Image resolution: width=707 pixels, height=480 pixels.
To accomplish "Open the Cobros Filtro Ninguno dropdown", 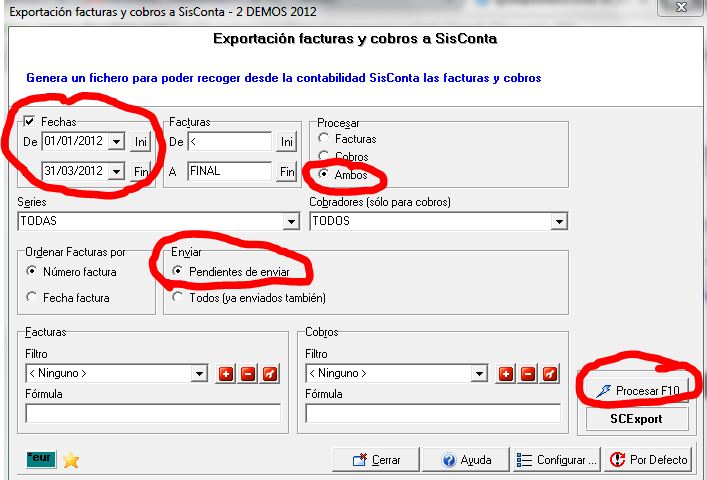I will [x=479, y=374].
